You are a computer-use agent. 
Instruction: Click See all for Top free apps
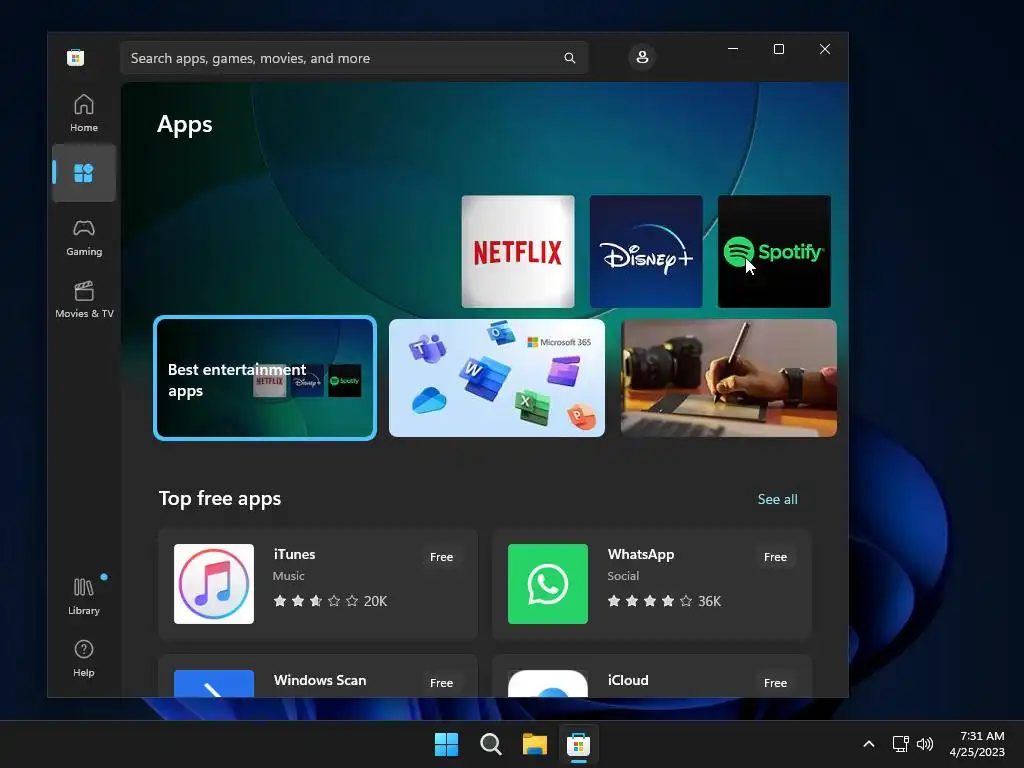click(777, 499)
